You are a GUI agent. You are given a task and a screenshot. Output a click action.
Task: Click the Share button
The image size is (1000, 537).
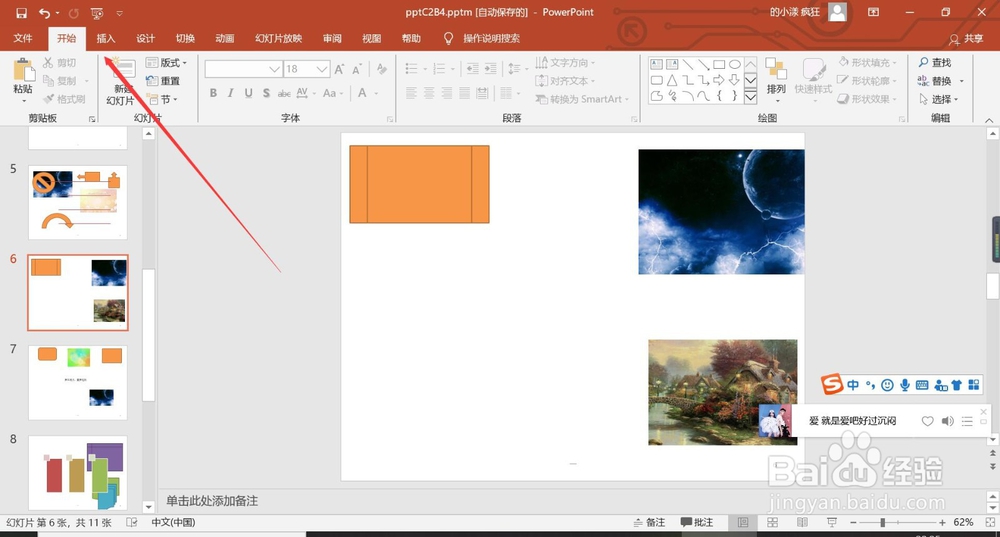[x=966, y=39]
